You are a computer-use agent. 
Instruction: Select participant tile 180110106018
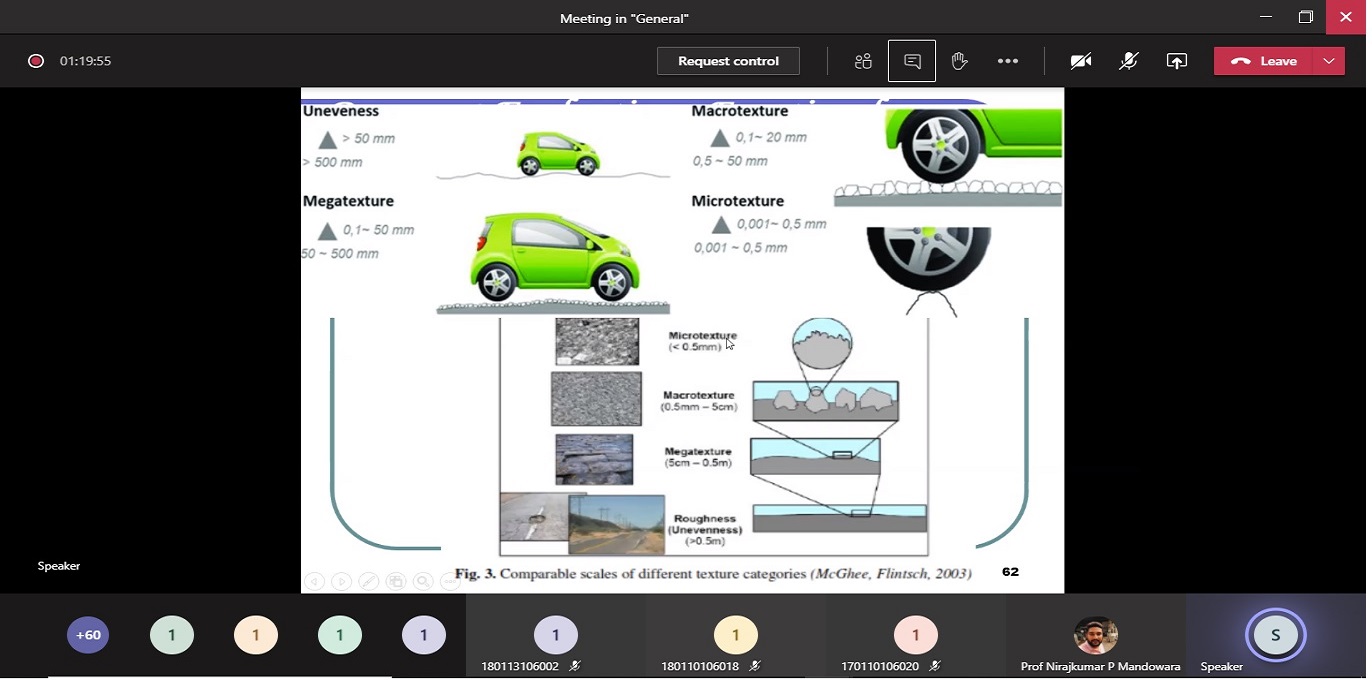[x=735, y=636]
